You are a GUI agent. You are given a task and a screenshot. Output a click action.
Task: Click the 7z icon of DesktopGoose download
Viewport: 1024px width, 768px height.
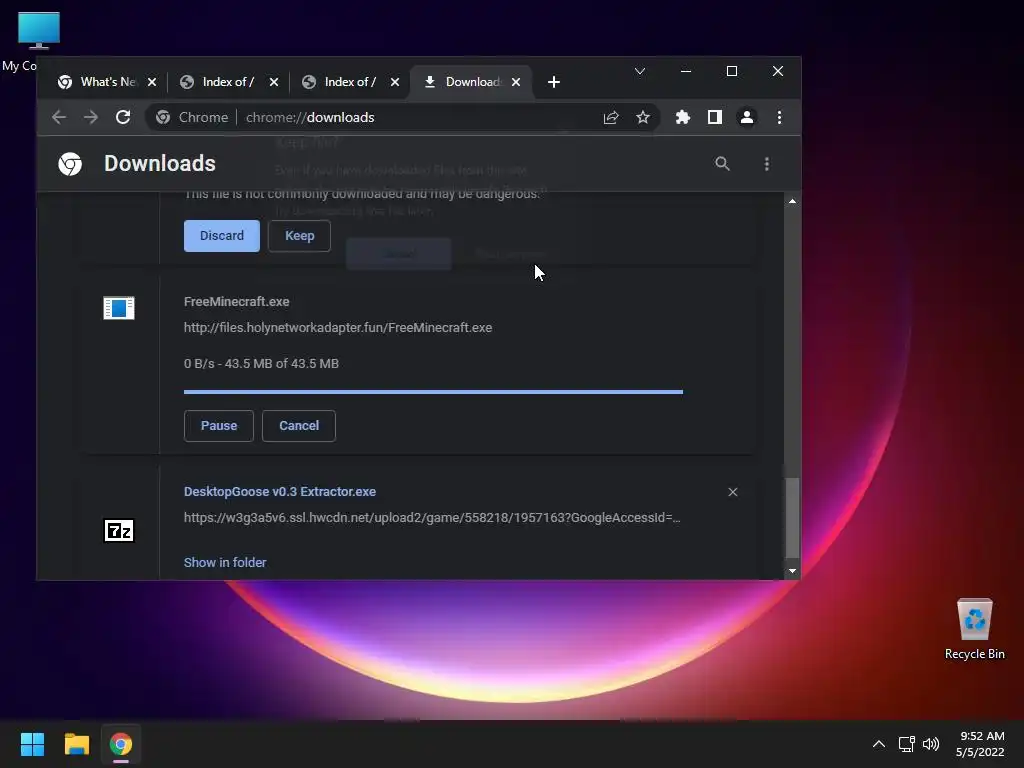tap(119, 530)
